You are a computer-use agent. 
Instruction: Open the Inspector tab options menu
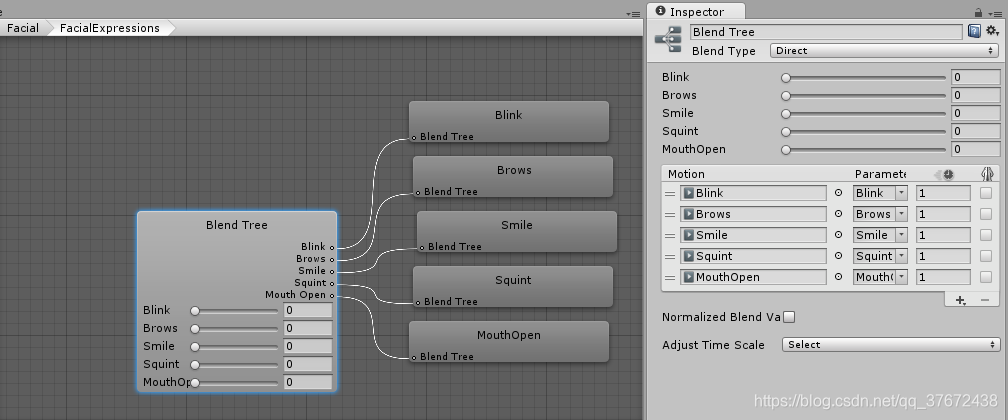[993, 14]
